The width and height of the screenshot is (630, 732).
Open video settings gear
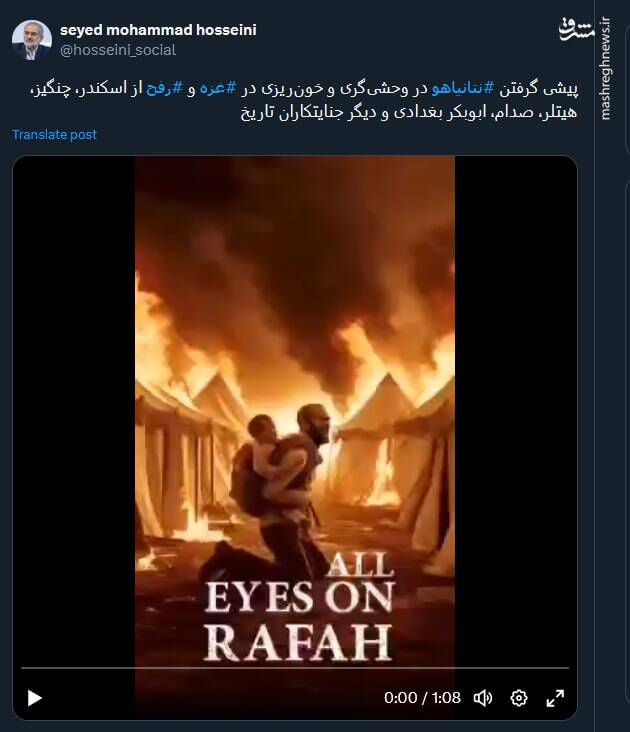tap(519, 698)
